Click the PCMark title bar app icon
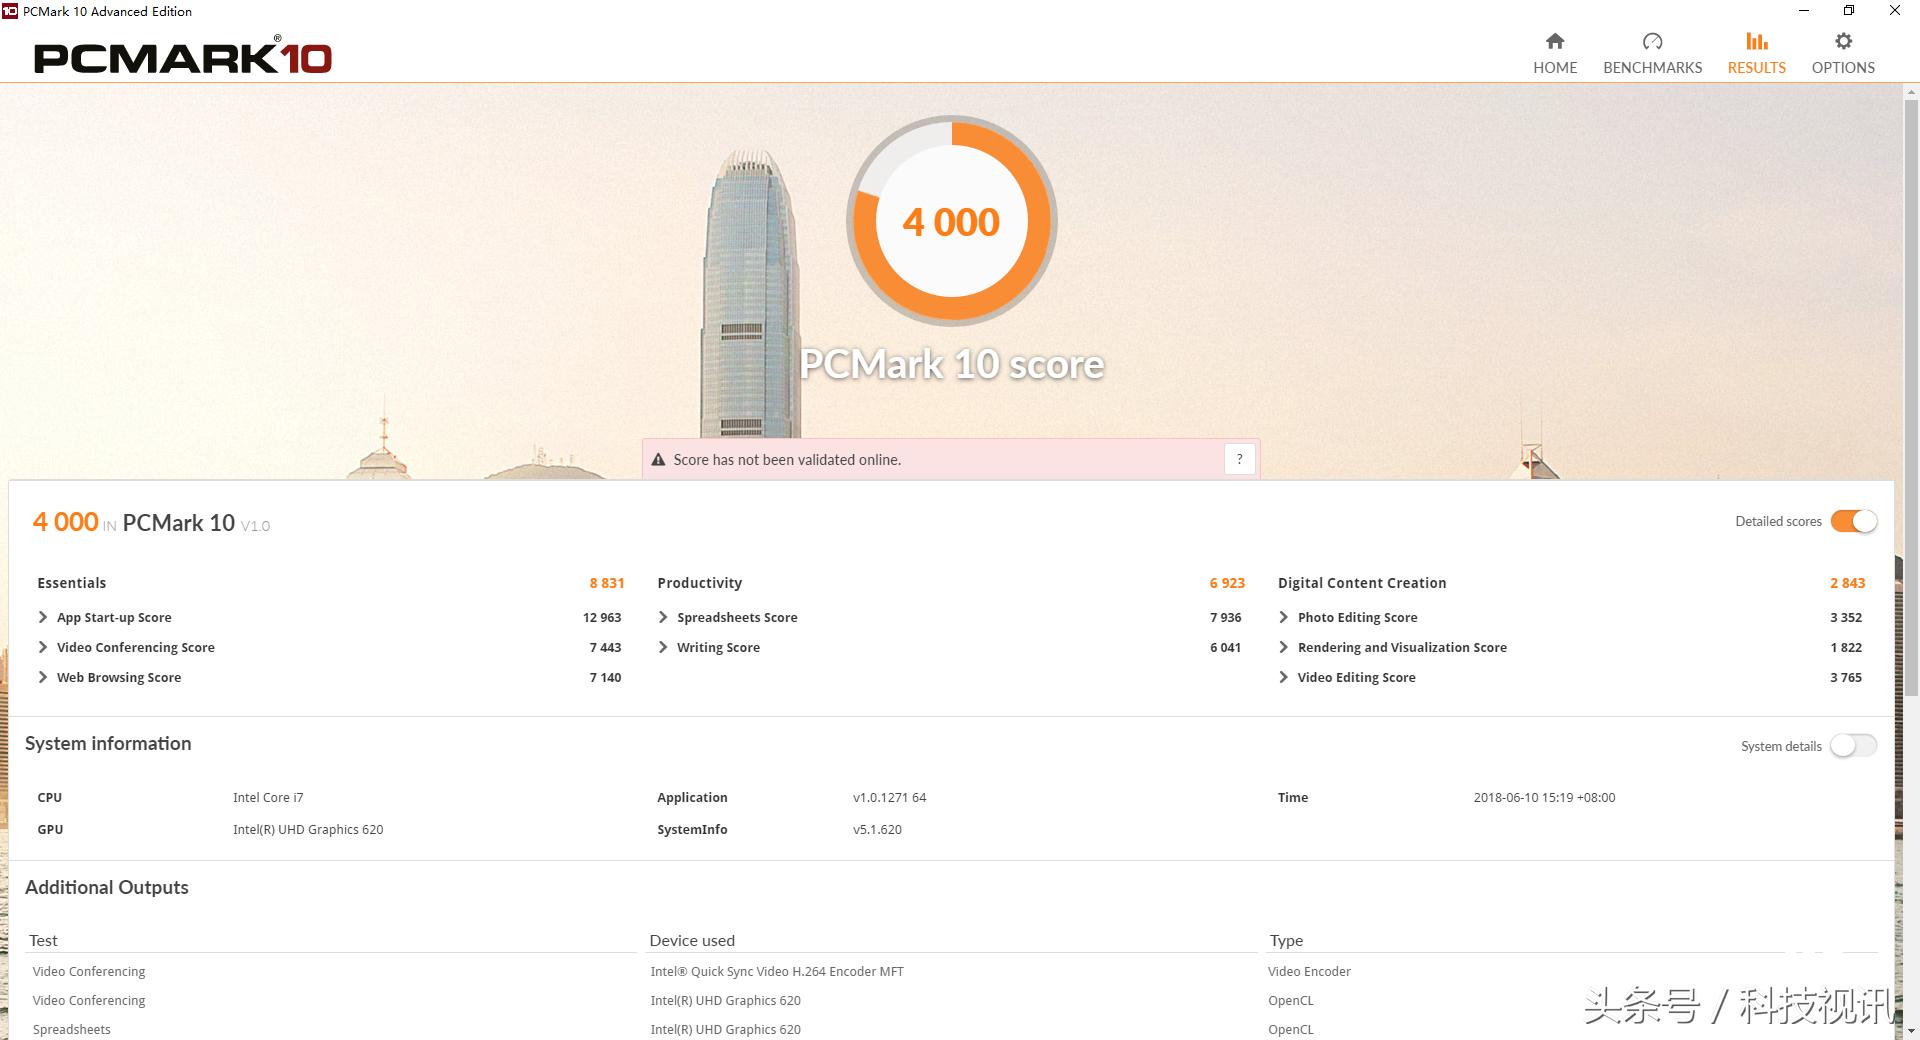The width and height of the screenshot is (1920, 1040). point(10,11)
